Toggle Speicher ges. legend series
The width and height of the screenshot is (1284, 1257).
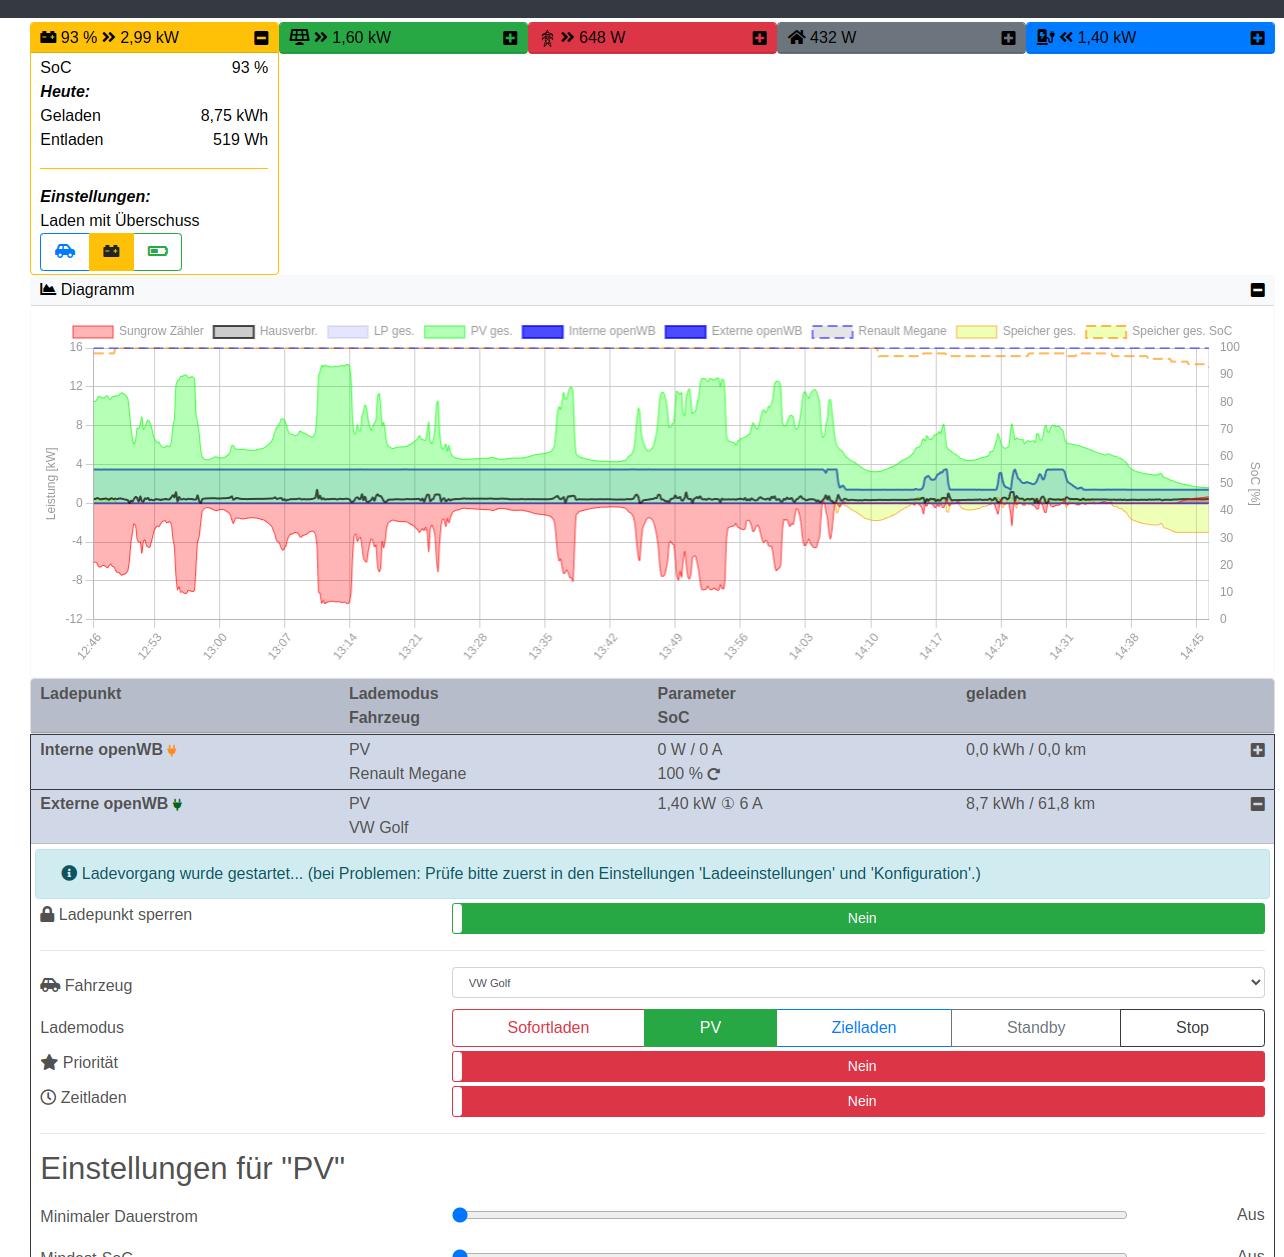[x=1016, y=331]
